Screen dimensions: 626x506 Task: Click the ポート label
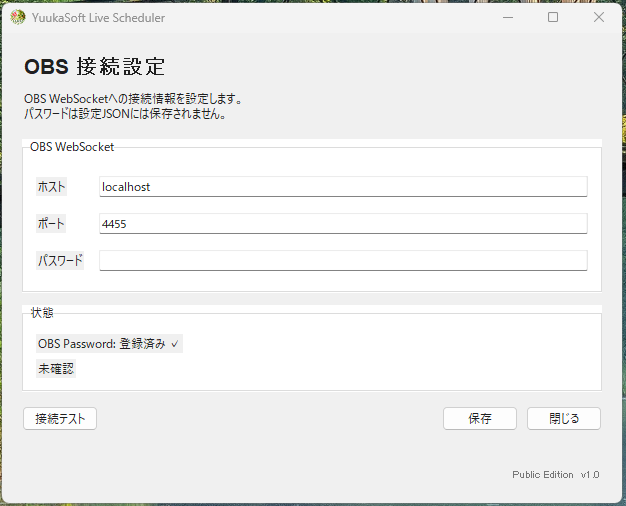[x=51, y=224]
